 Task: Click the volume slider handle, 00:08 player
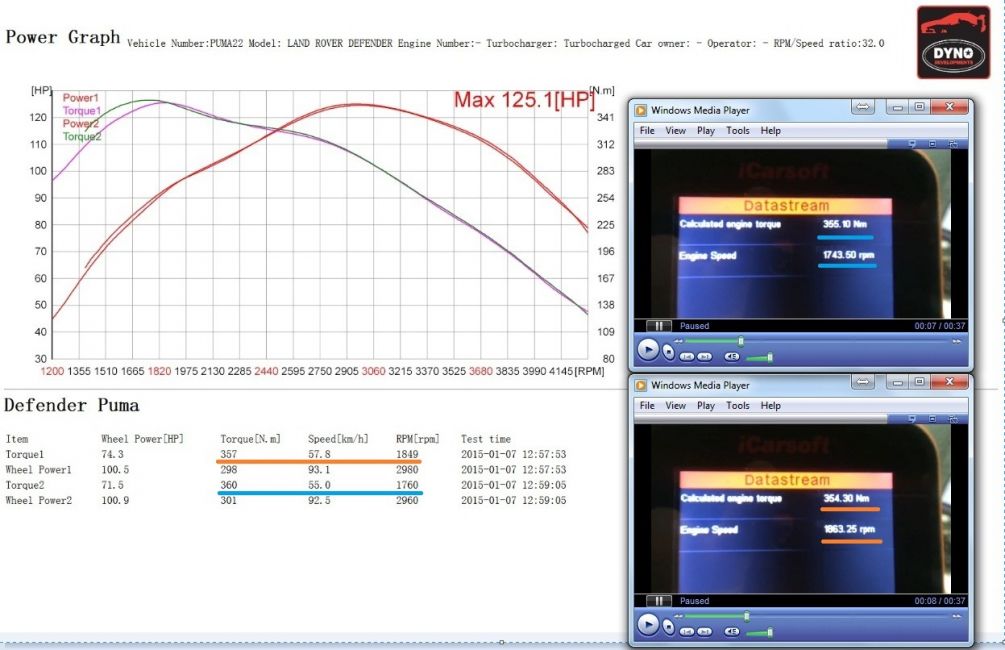click(770, 632)
